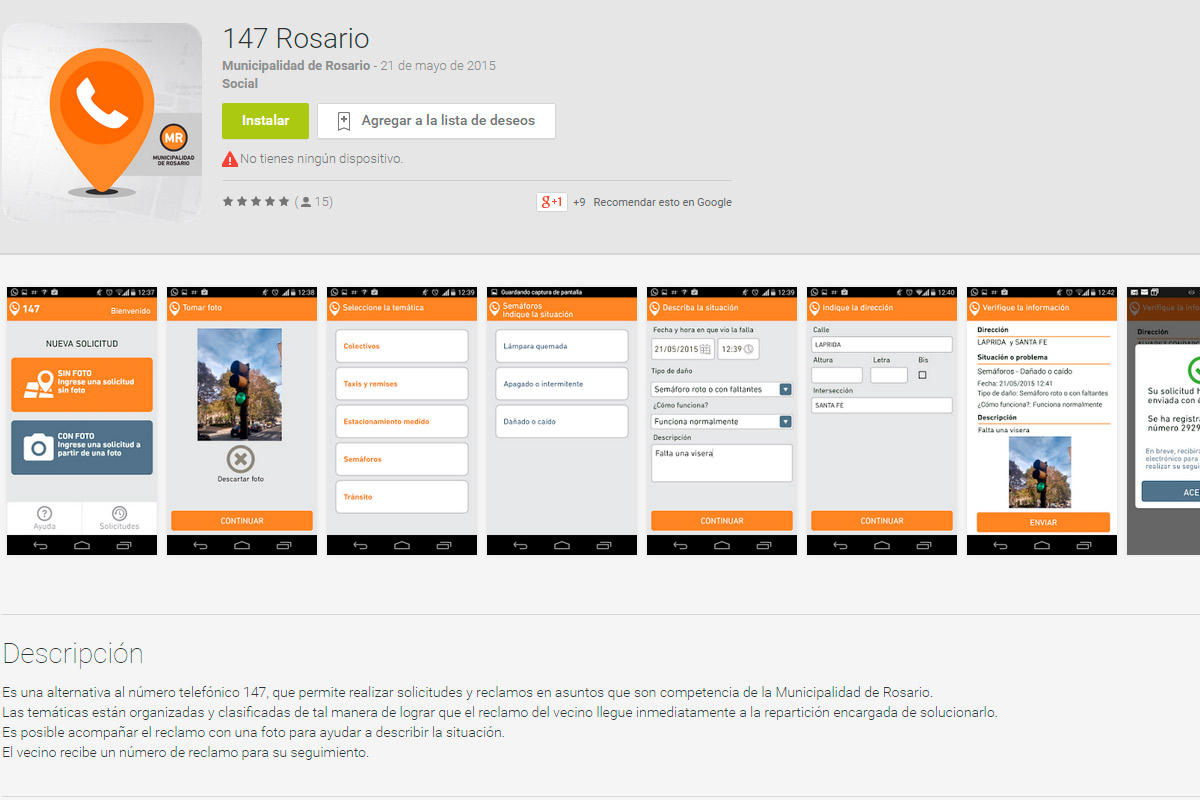This screenshot has width=1200, height=800.
Task: Click the Recomendar esto en Google text
Action: click(x=662, y=202)
